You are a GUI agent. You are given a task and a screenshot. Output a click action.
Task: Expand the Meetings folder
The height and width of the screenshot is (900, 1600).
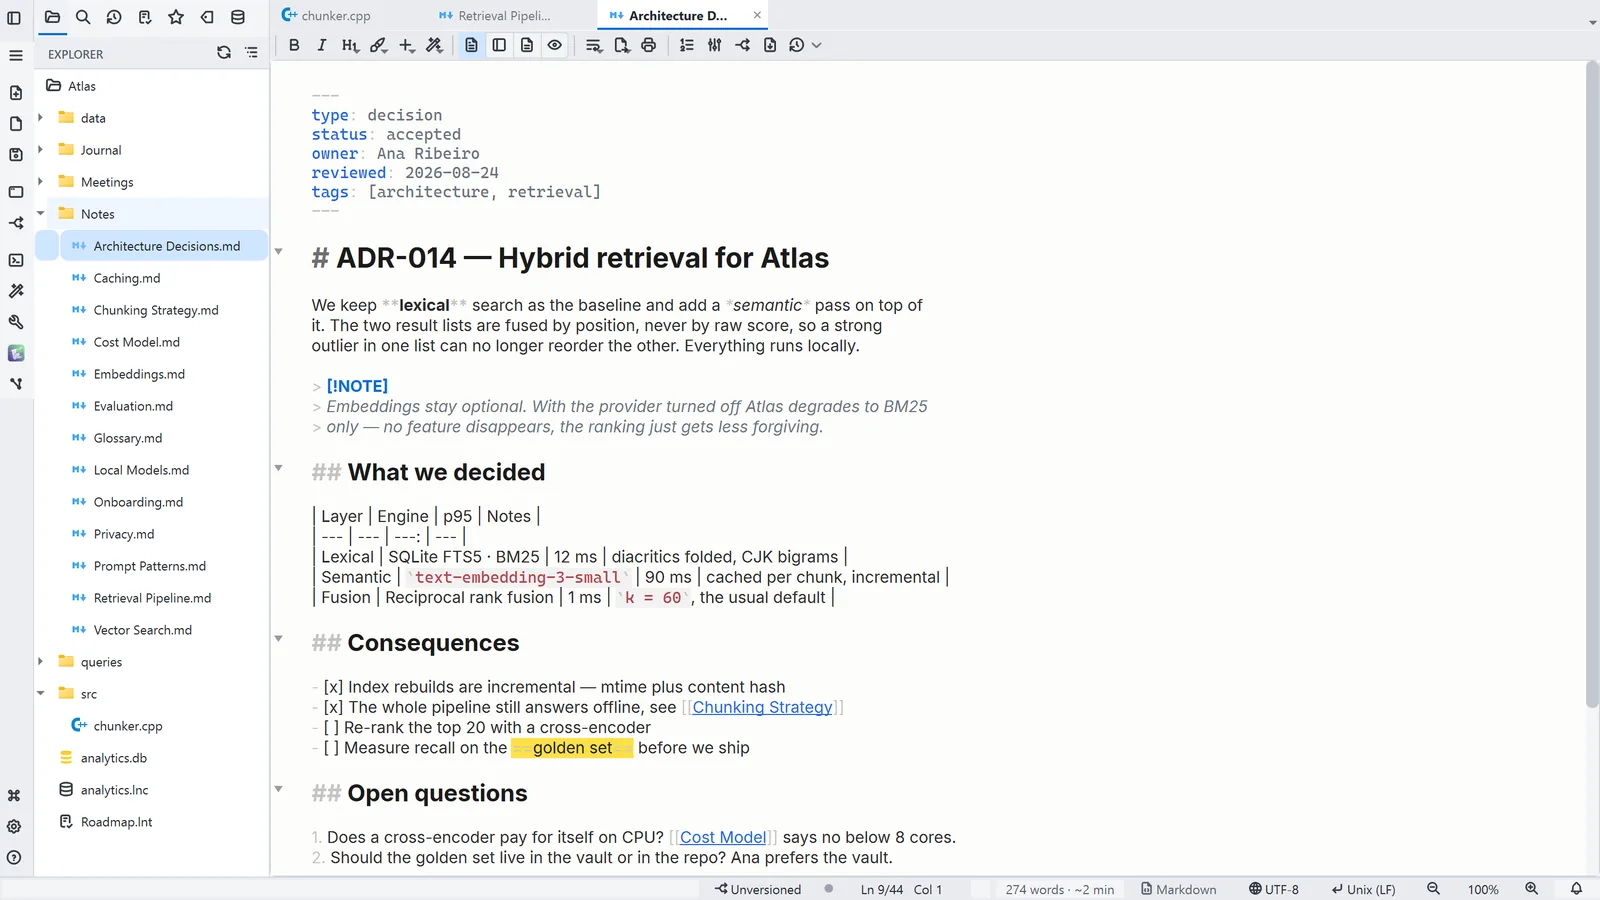pyautogui.click(x=41, y=182)
